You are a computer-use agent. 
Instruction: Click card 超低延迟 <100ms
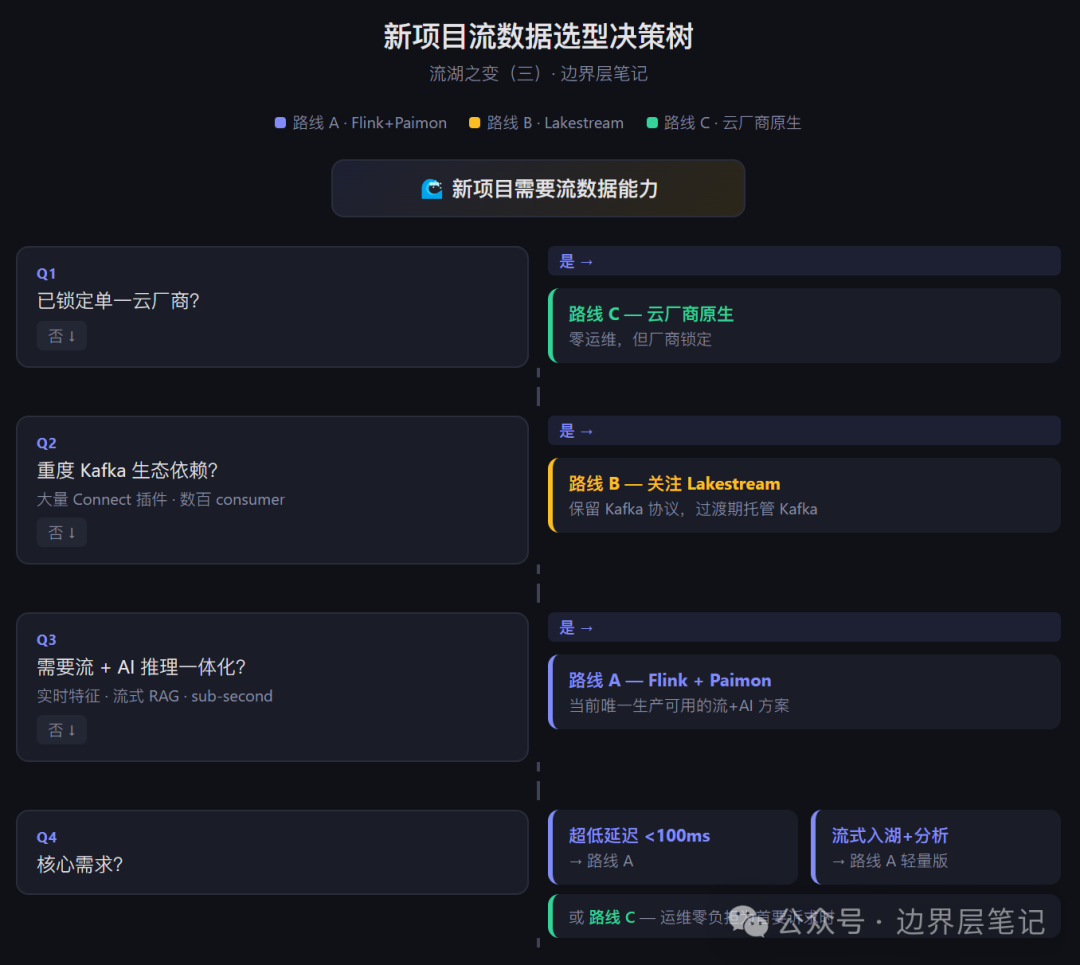[x=673, y=847]
